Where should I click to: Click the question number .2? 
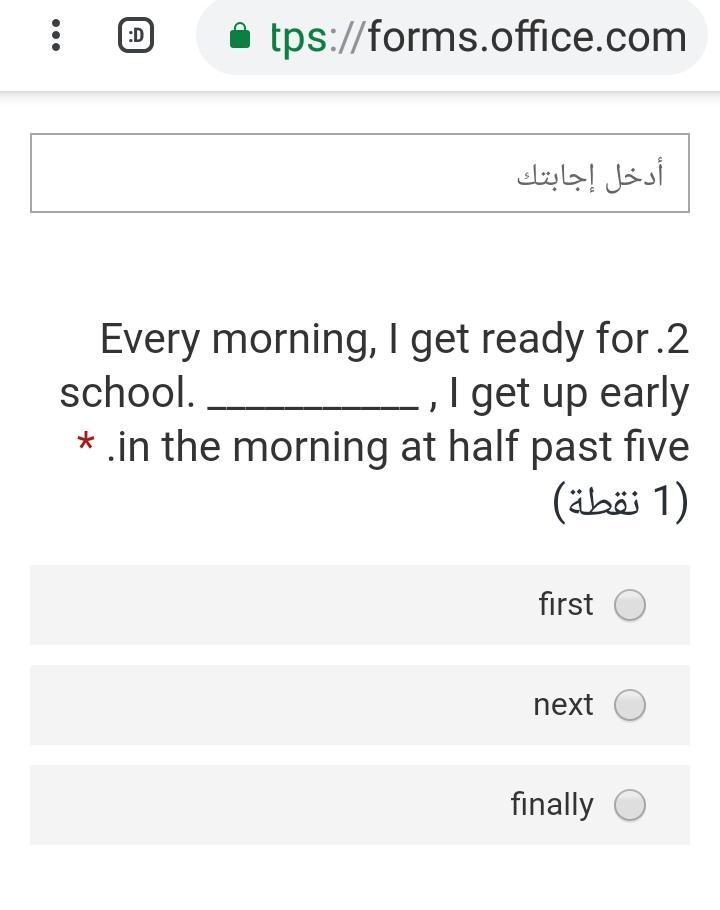(x=672, y=338)
